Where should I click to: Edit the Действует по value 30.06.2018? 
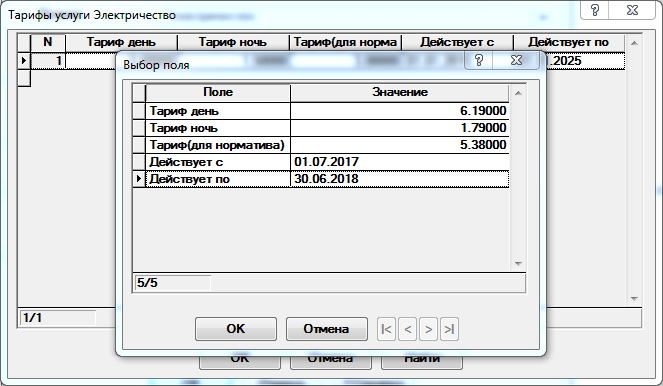(400, 179)
